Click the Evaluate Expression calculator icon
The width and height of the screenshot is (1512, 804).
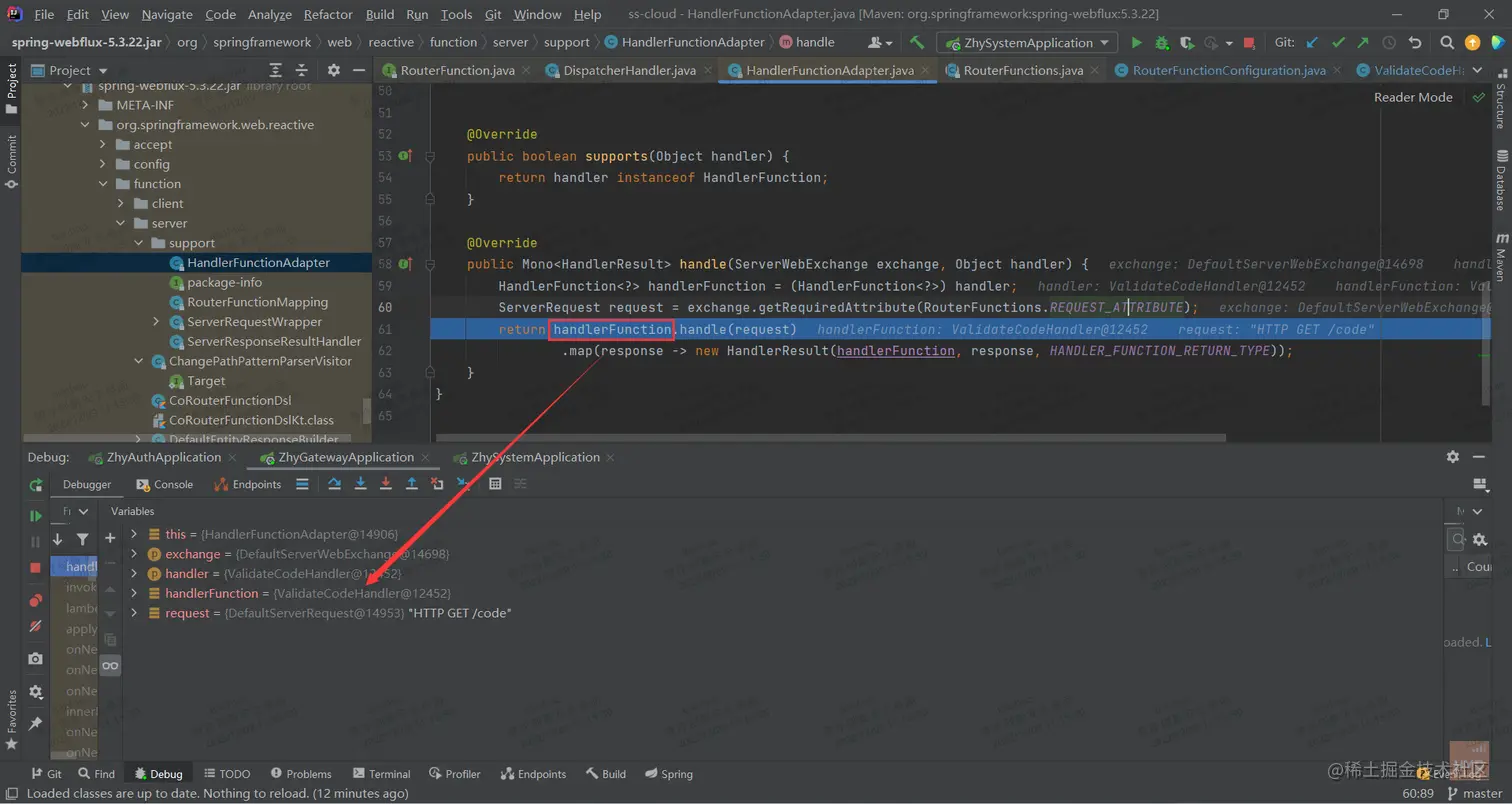click(x=494, y=484)
